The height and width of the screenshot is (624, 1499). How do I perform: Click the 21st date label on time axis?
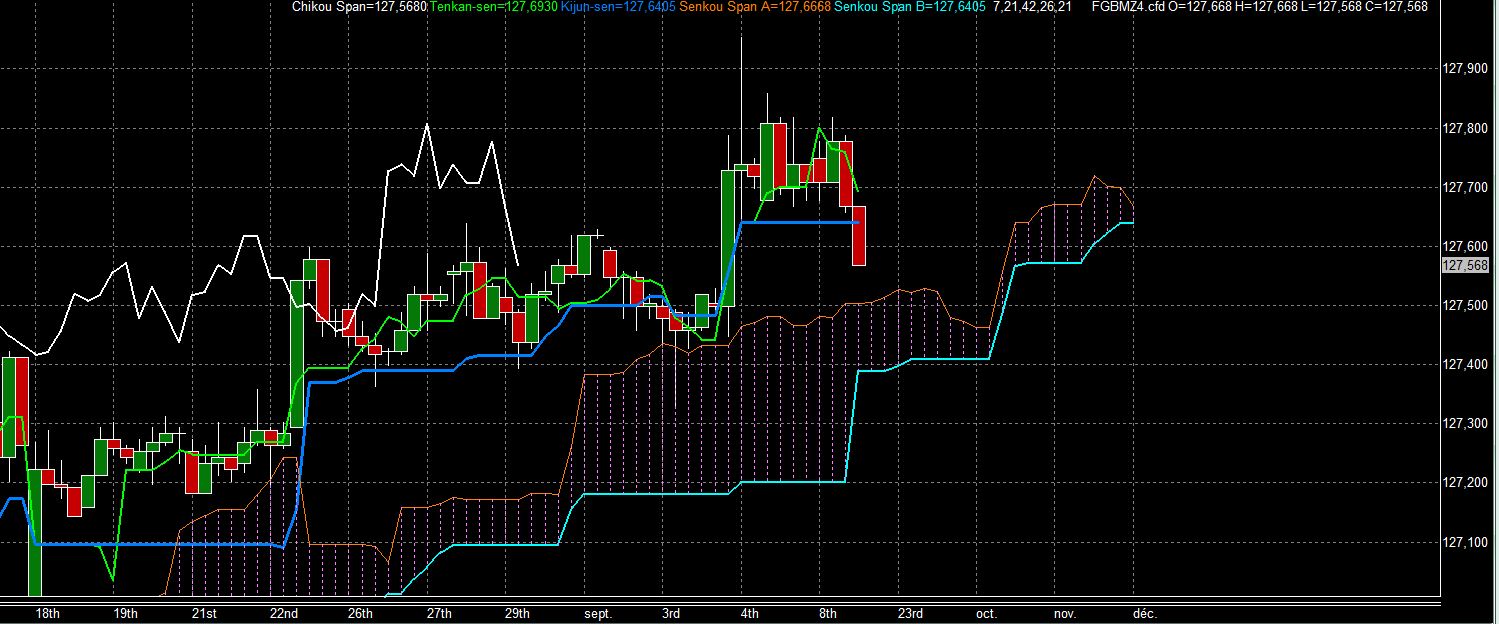point(203,613)
